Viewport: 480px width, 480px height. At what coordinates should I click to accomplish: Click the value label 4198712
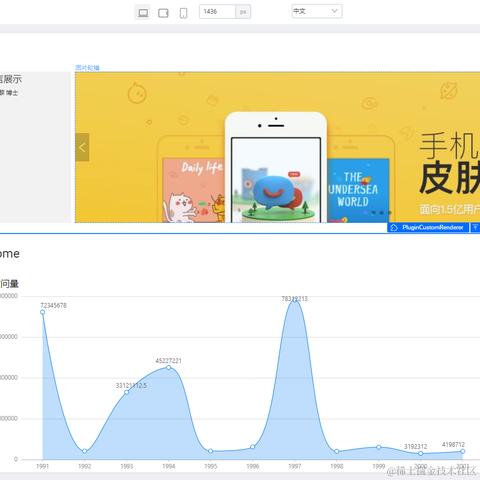coord(453,444)
